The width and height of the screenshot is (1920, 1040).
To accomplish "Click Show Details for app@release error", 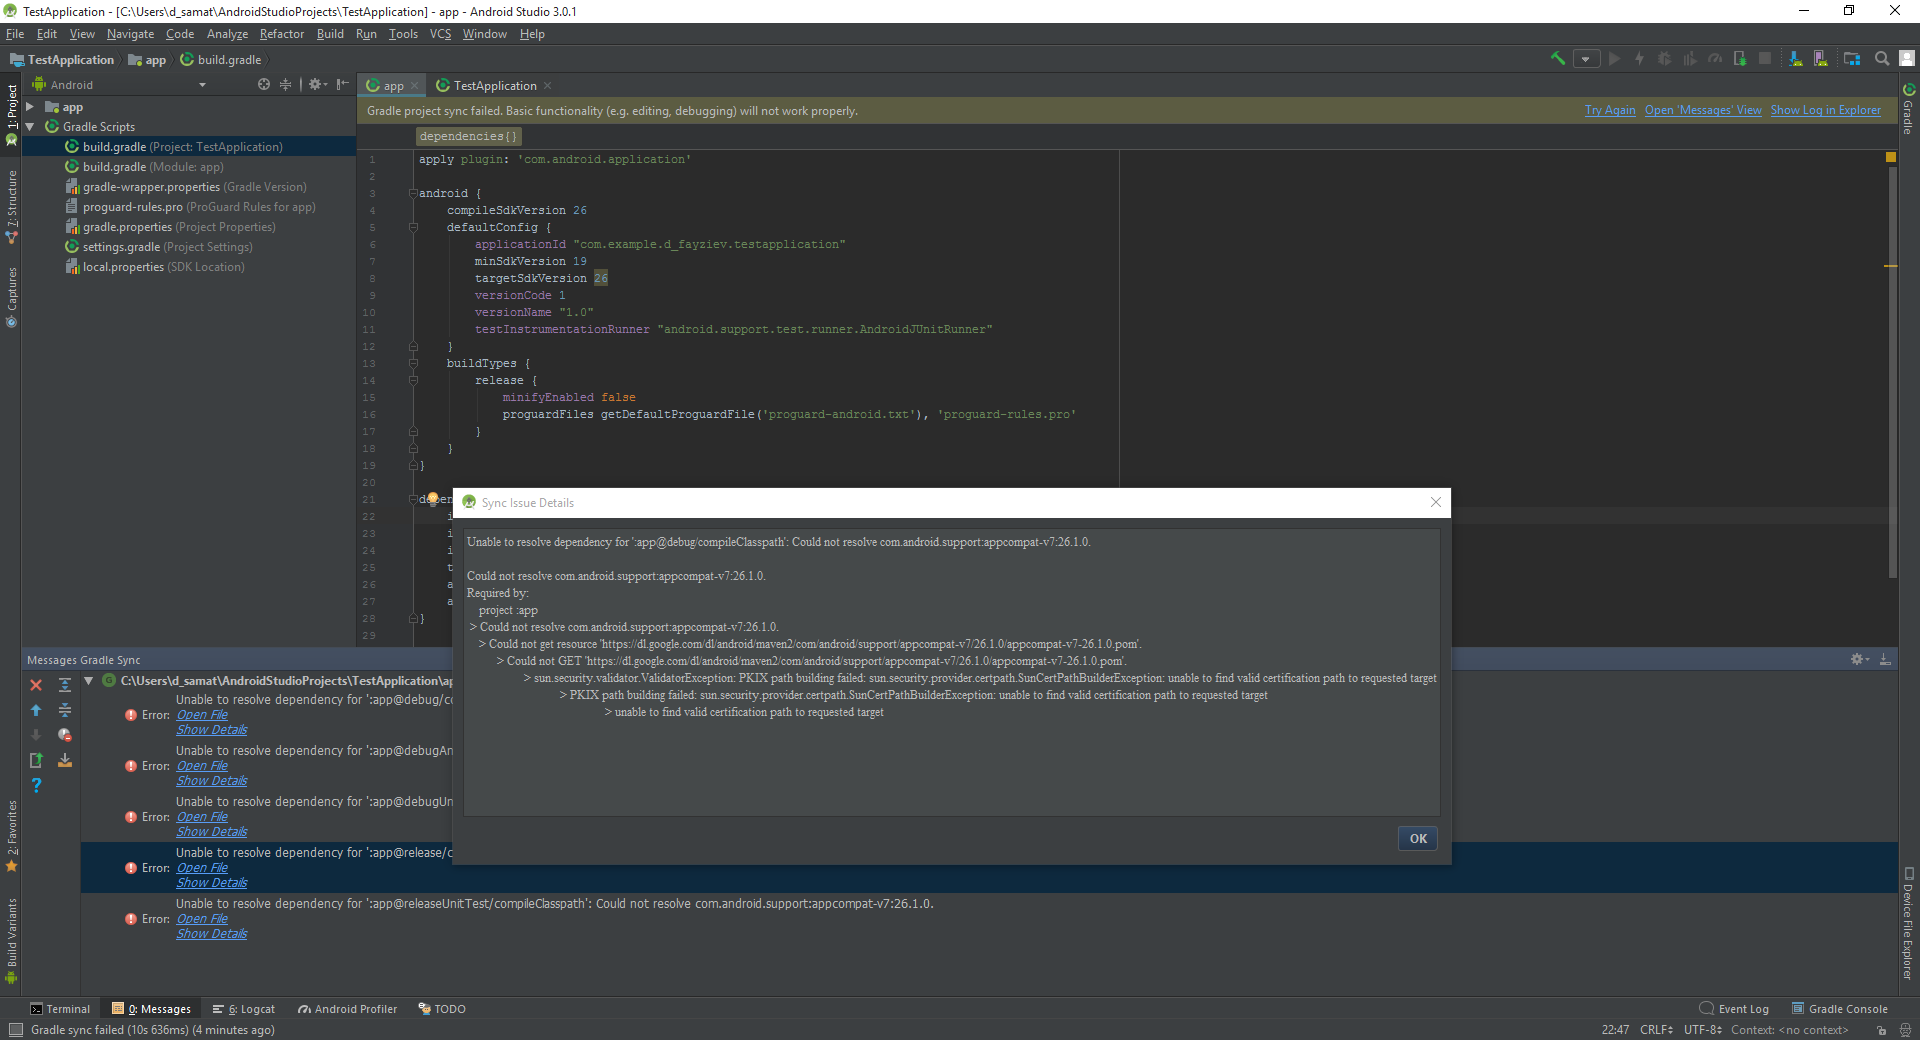I will click(x=212, y=883).
